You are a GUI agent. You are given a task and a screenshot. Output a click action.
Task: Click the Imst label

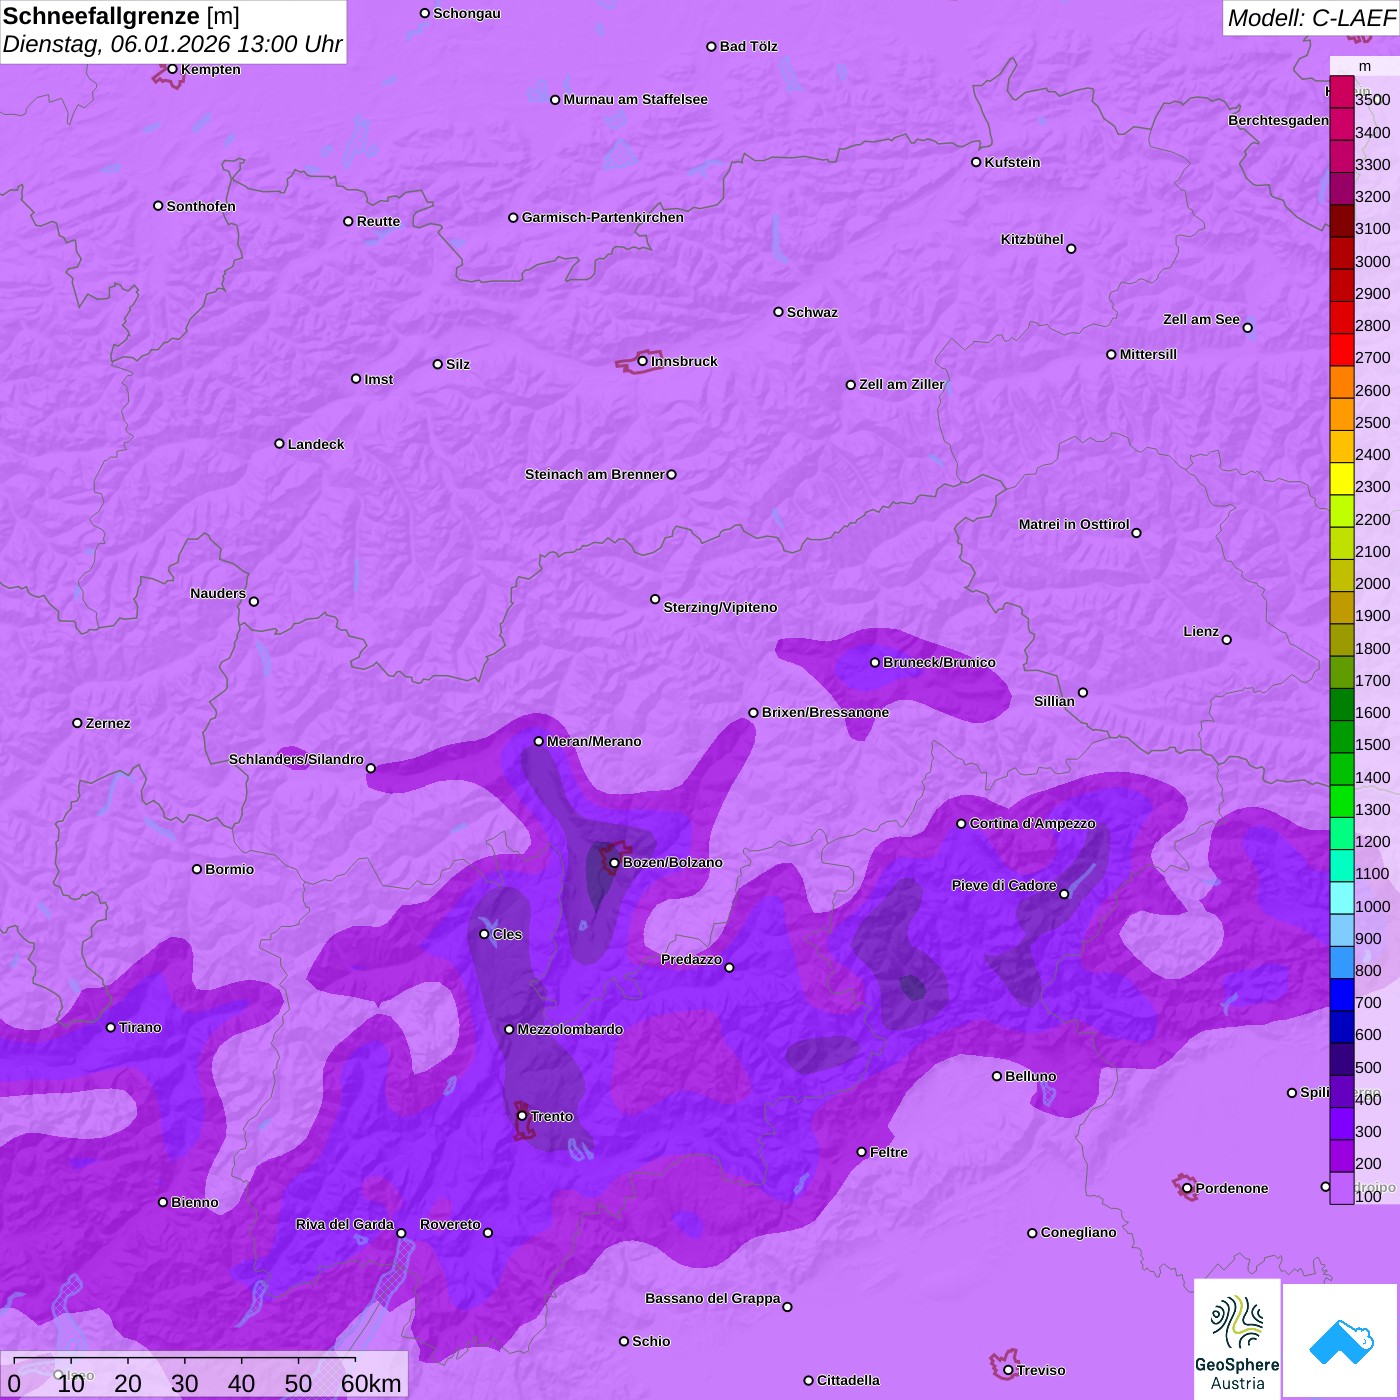coord(379,379)
